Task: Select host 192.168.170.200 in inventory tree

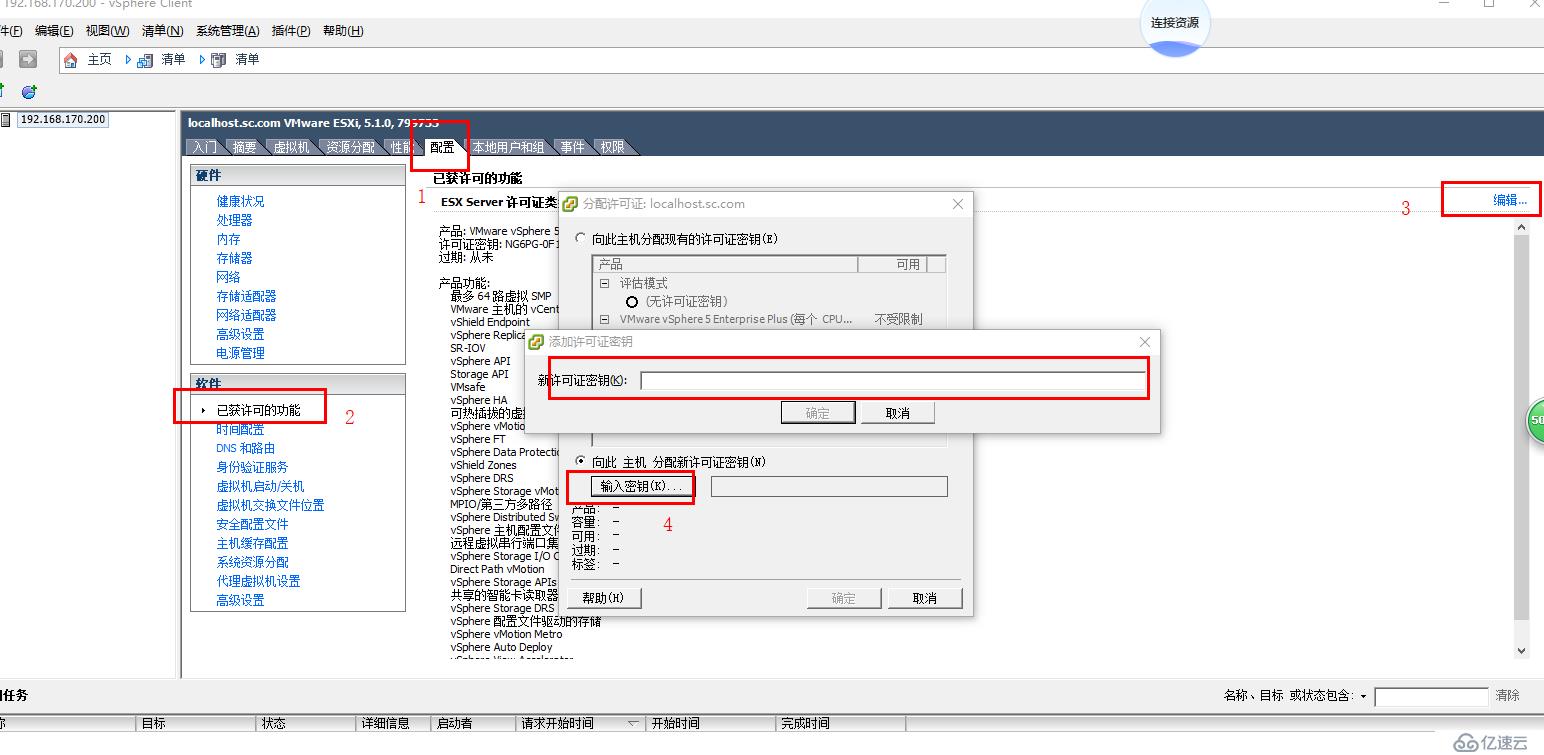Action: [63, 120]
